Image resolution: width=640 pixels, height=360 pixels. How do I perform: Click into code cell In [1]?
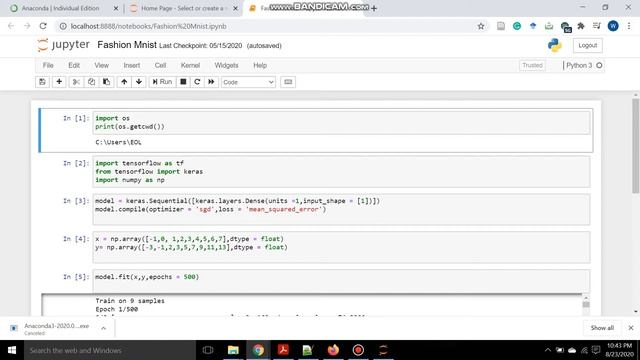[x=341, y=122]
